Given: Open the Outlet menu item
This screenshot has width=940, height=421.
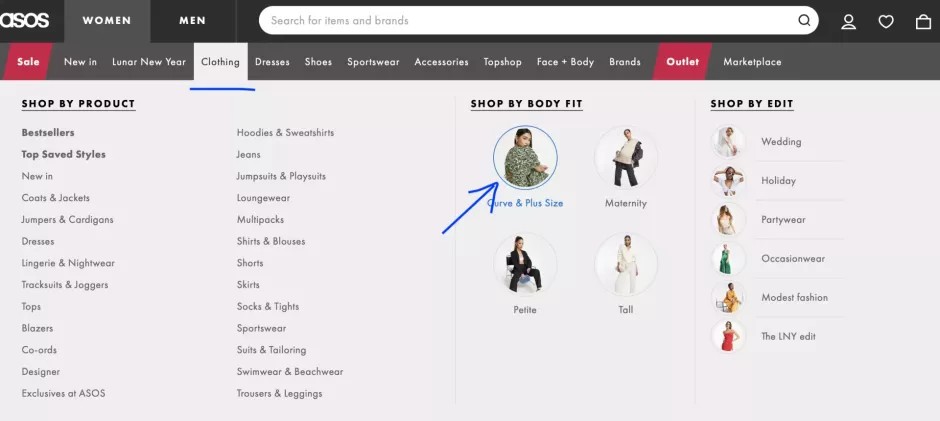Looking at the screenshot, I should 682,61.
